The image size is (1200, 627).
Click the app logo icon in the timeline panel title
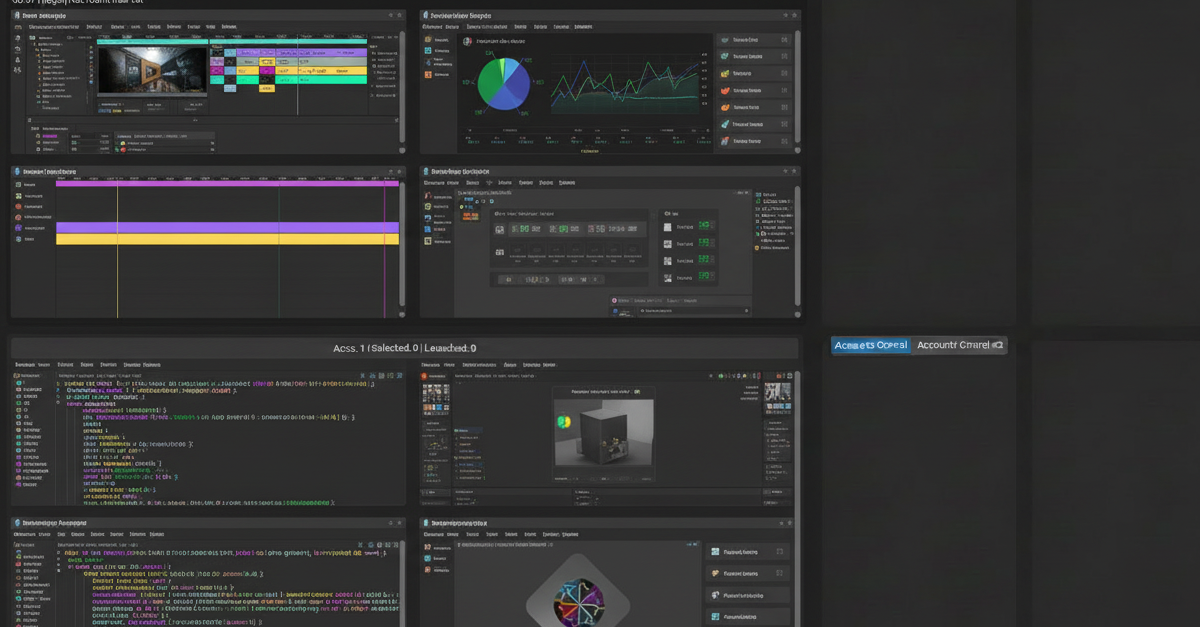(x=17, y=172)
